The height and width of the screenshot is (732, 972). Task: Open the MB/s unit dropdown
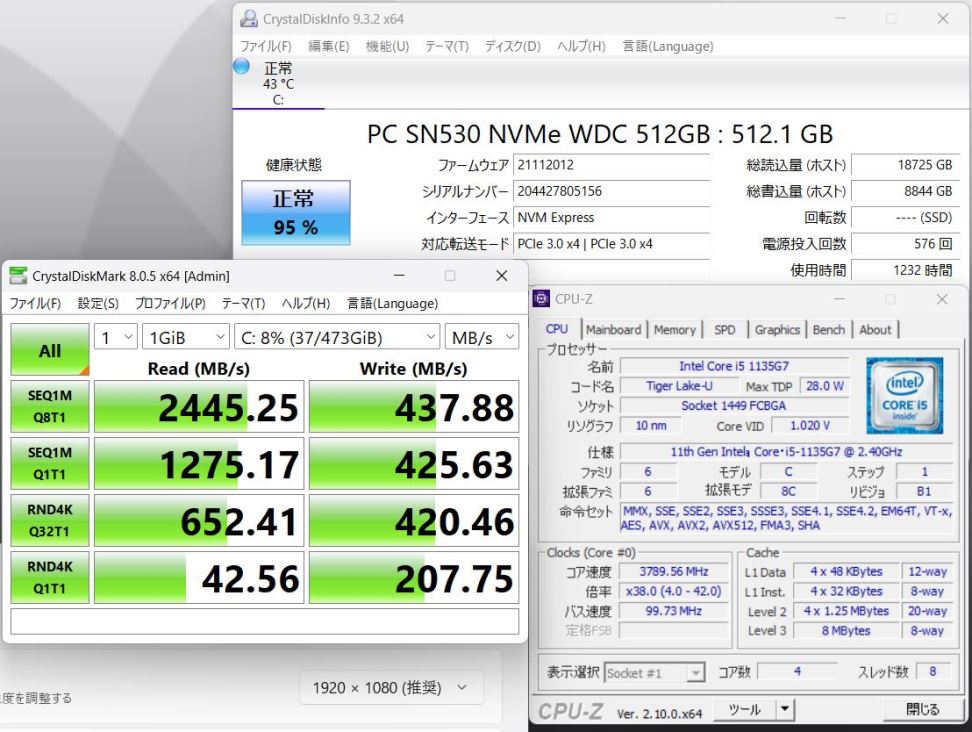click(x=482, y=337)
